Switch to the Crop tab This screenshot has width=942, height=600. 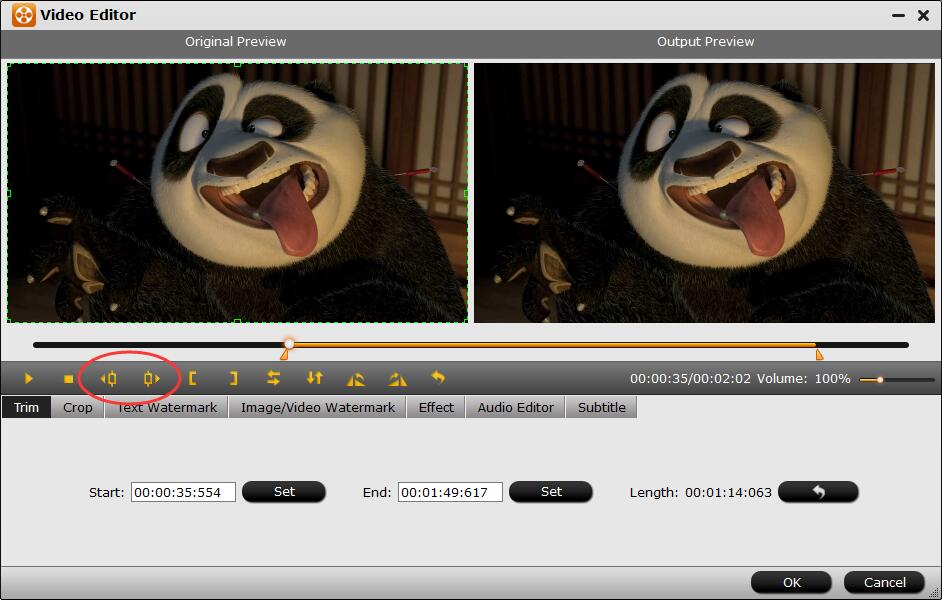click(x=78, y=407)
